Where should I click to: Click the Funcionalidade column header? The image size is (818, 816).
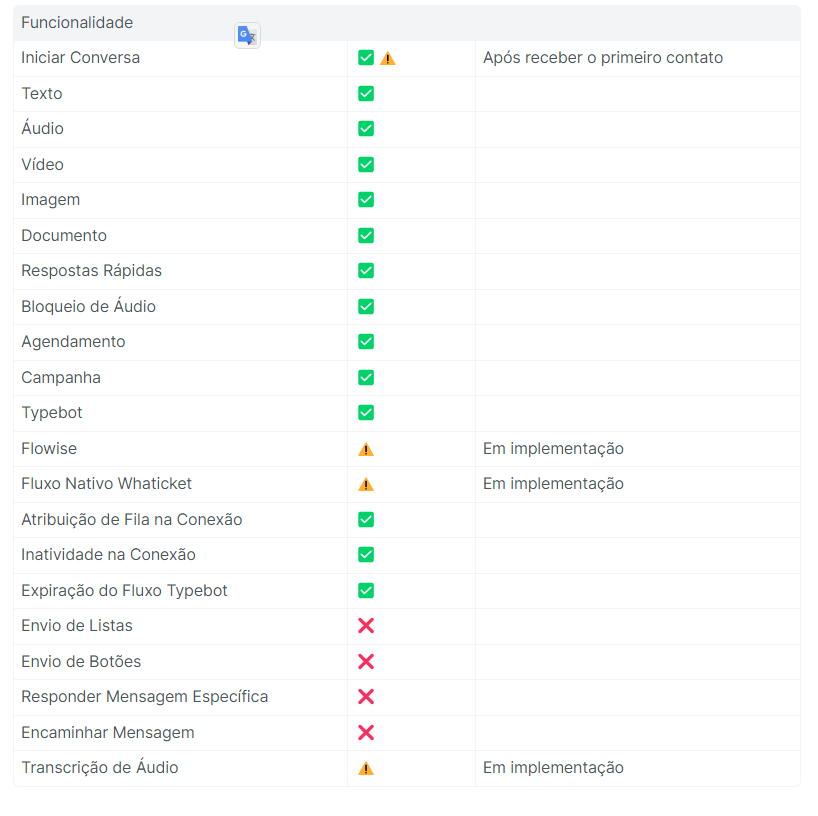[x=77, y=22]
